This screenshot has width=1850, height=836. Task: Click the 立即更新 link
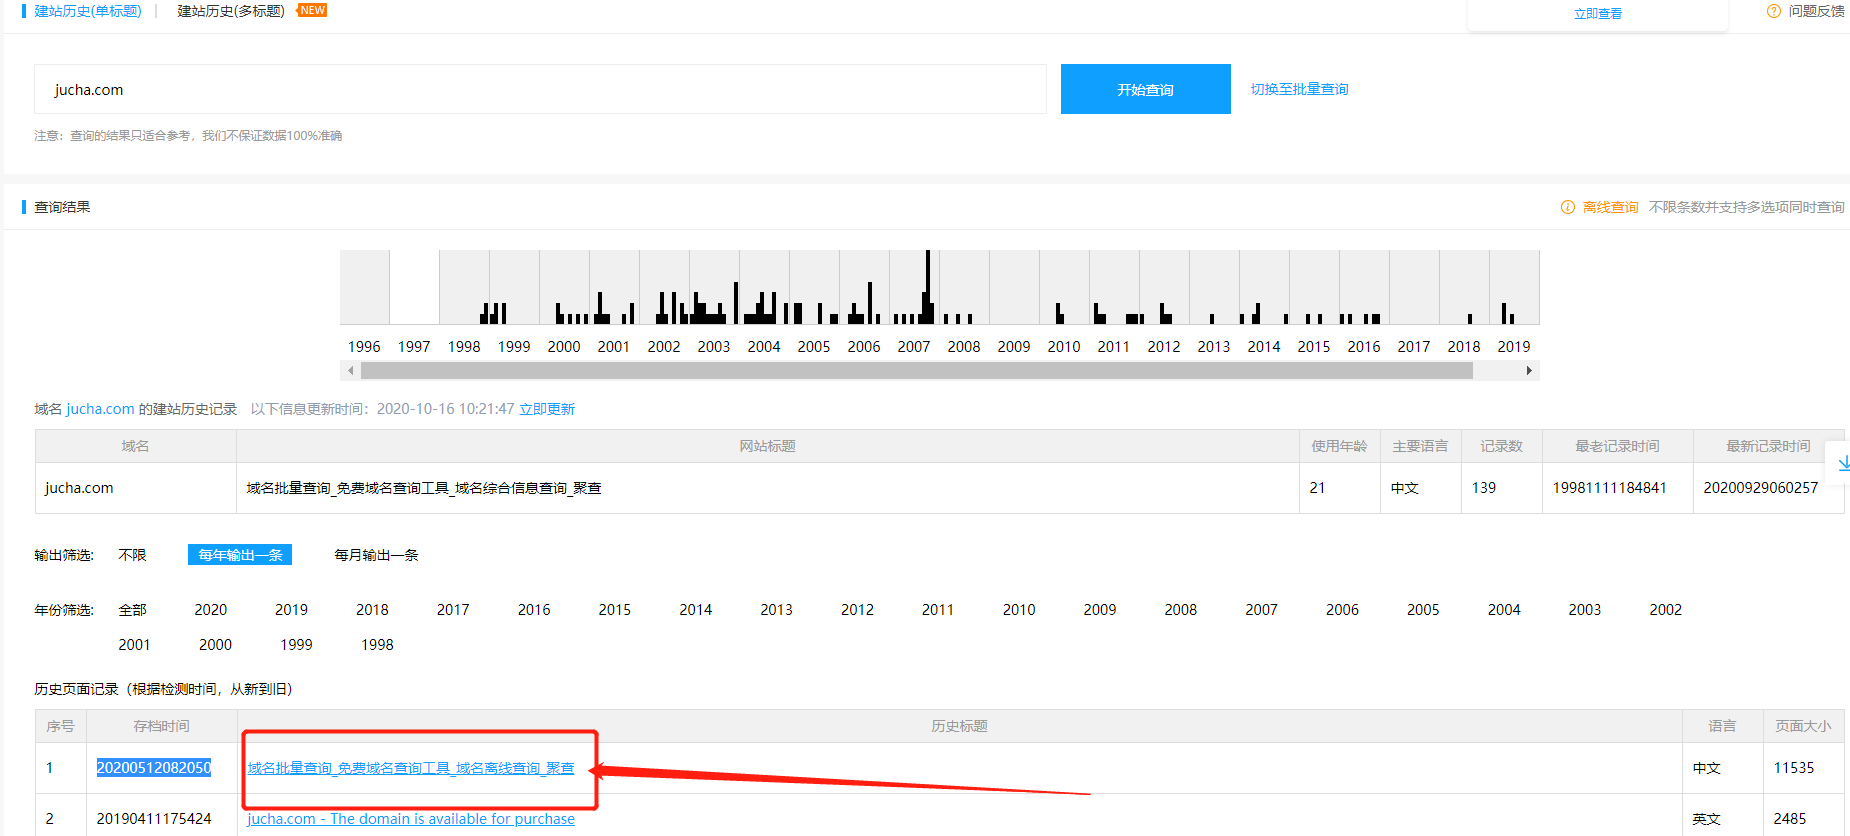click(547, 409)
